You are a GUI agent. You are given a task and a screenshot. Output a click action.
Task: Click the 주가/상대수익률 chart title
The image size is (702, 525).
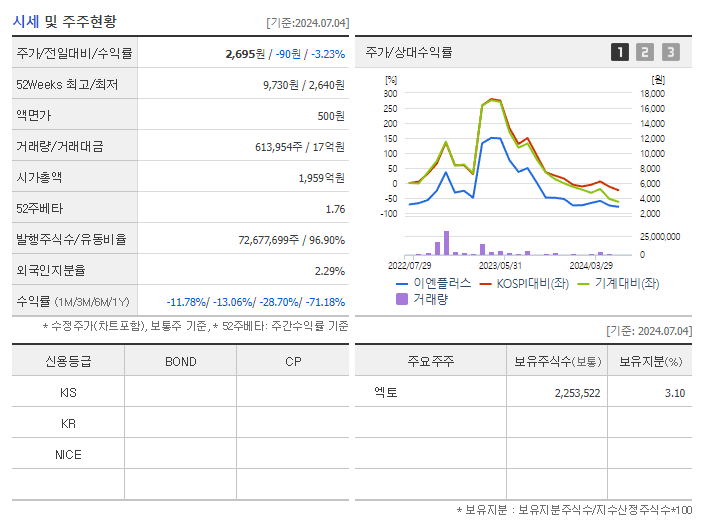tap(409, 52)
